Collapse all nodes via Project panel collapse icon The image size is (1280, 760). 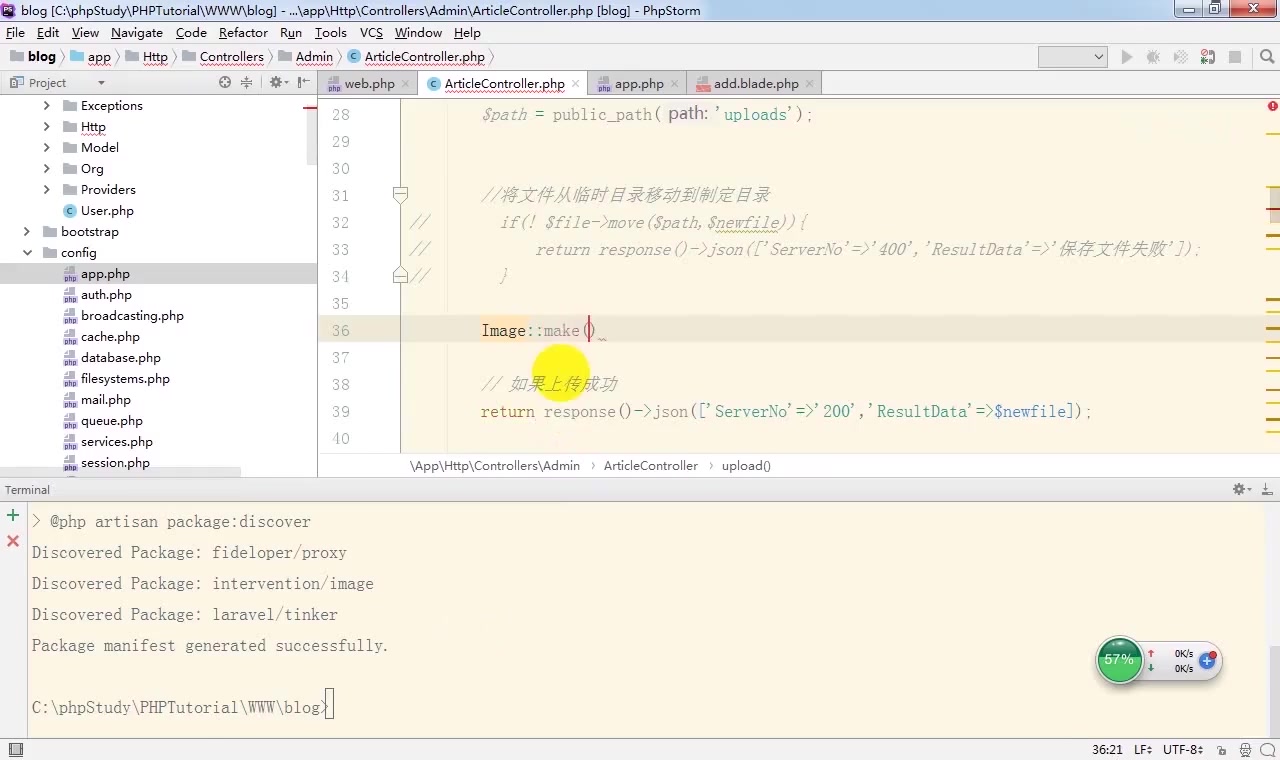247,82
